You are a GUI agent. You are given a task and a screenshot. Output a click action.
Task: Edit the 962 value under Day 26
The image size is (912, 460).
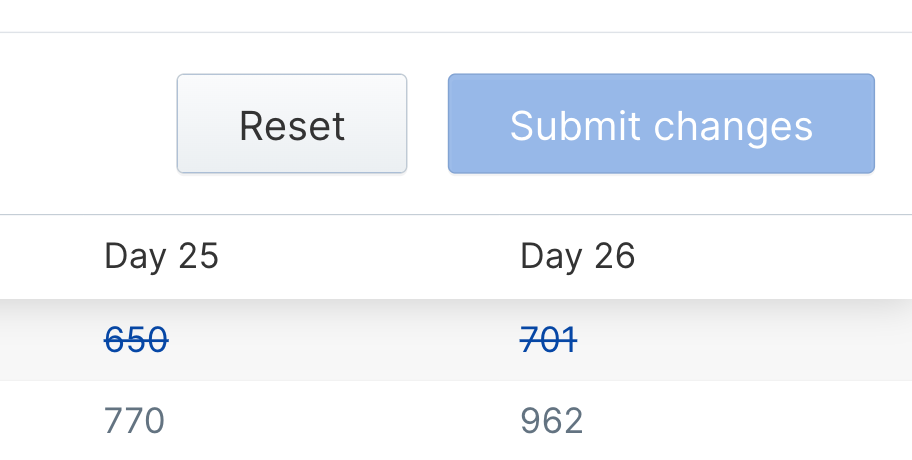pos(551,420)
